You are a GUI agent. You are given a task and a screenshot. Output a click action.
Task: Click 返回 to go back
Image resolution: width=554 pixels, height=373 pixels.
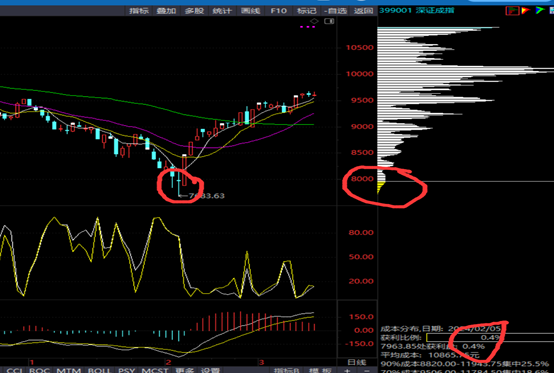click(x=364, y=11)
